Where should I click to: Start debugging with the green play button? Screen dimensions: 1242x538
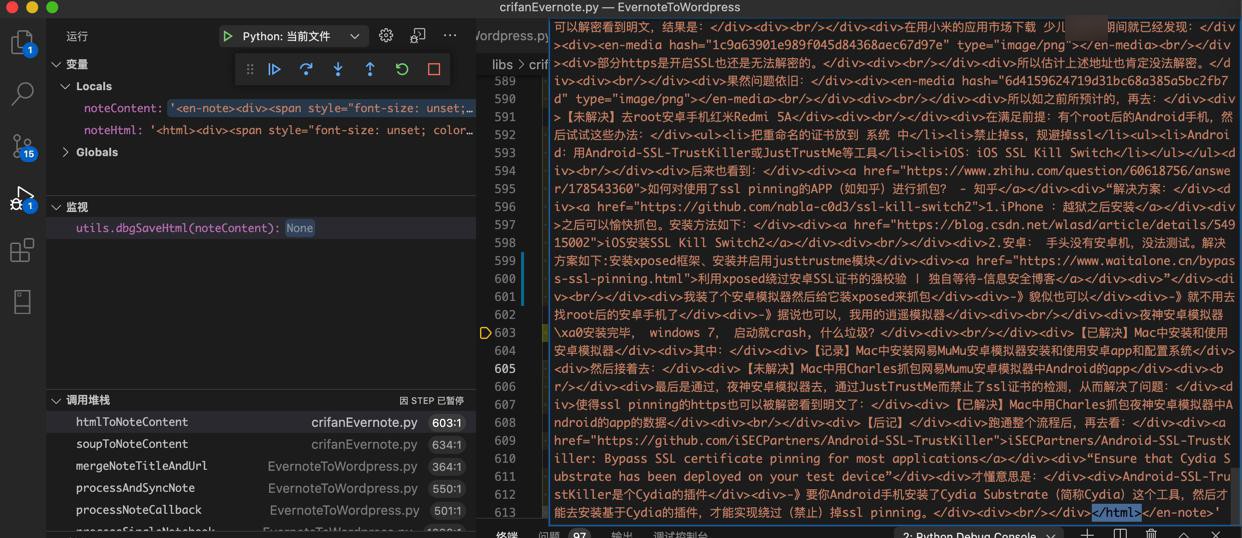coord(228,36)
